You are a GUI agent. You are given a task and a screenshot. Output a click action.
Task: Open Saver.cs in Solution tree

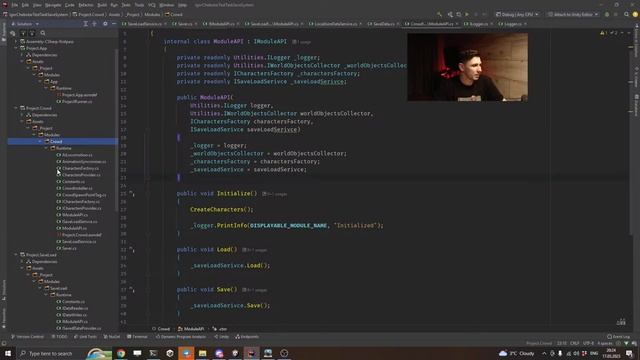coord(69,248)
